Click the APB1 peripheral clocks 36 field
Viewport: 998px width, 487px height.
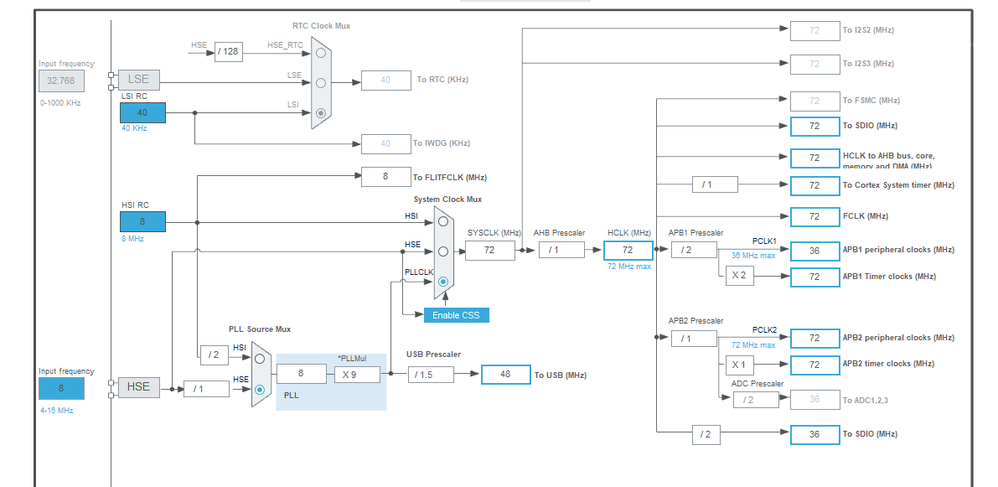[815, 251]
